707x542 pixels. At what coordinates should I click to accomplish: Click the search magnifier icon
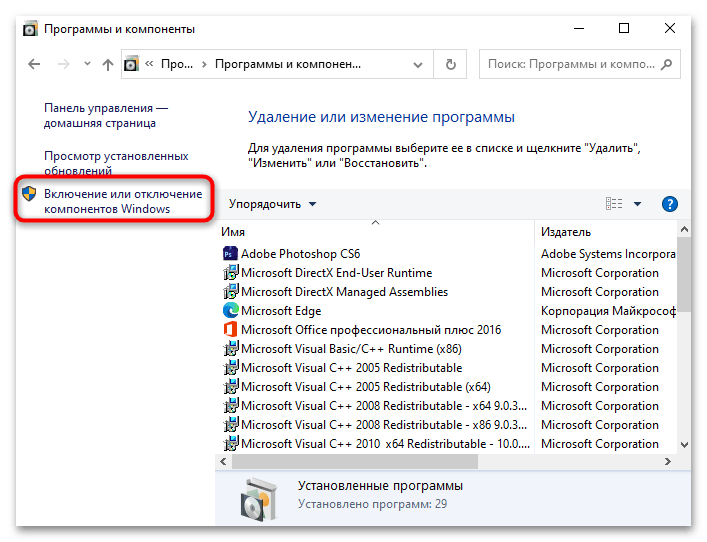666,64
